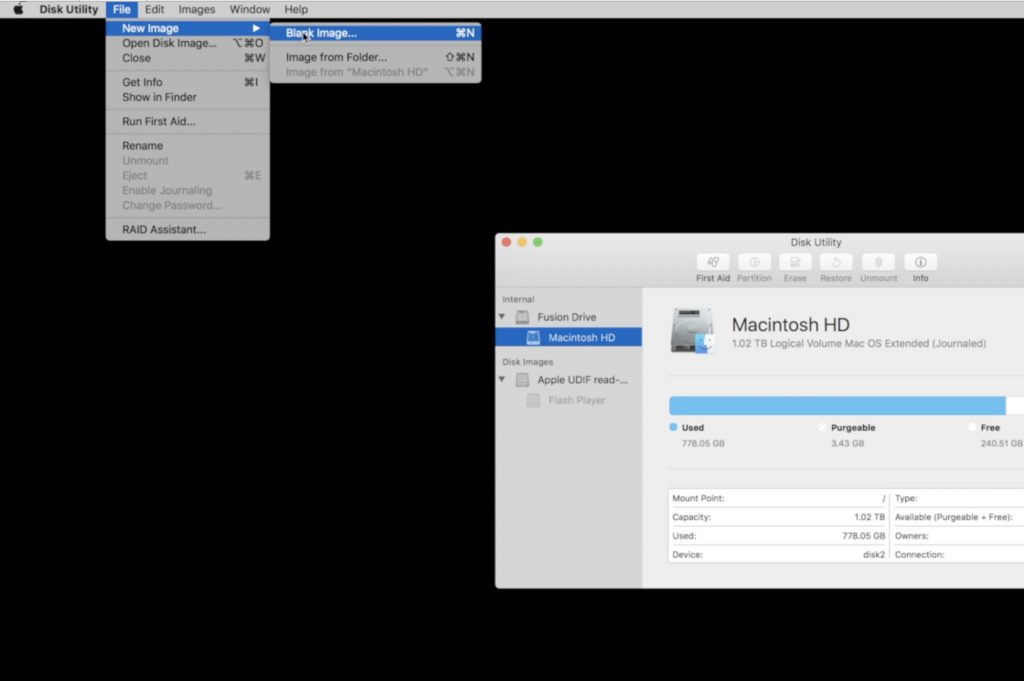
Task: Click the Unmount toolbar icon
Action: [878, 262]
